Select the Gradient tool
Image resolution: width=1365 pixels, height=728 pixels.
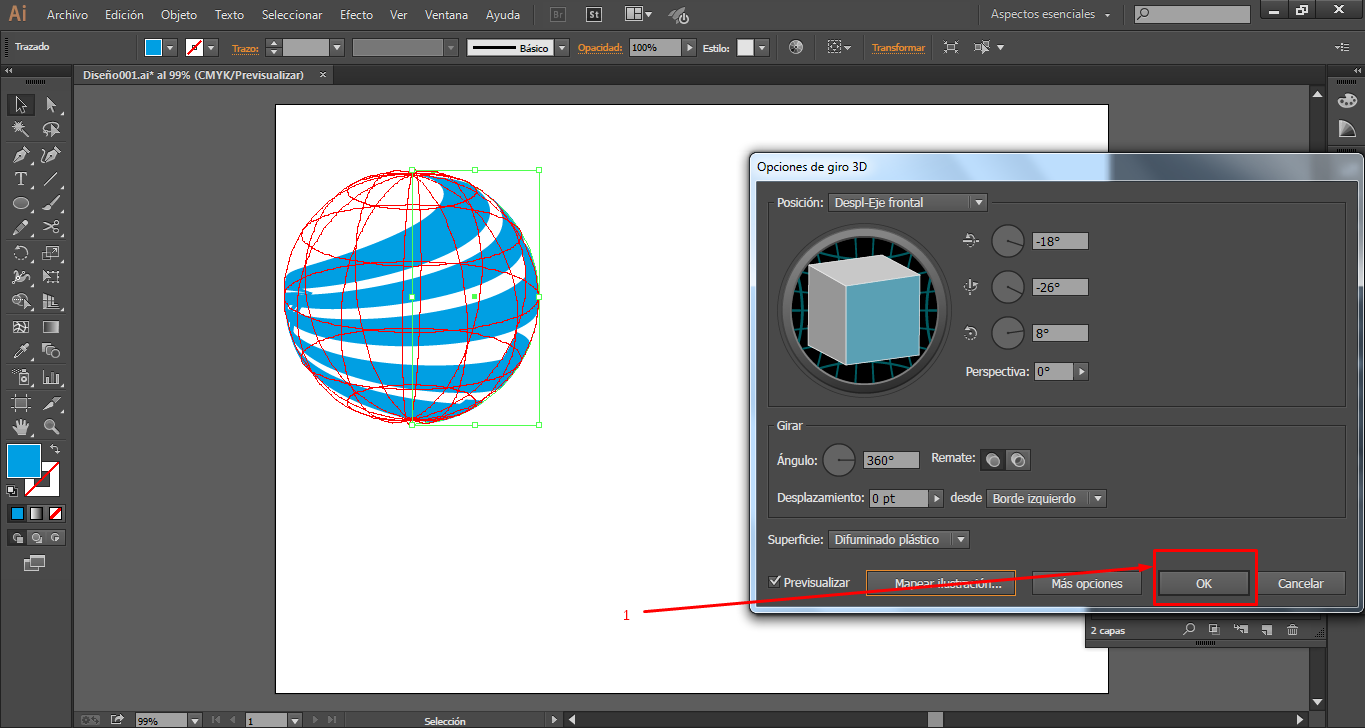coord(51,327)
